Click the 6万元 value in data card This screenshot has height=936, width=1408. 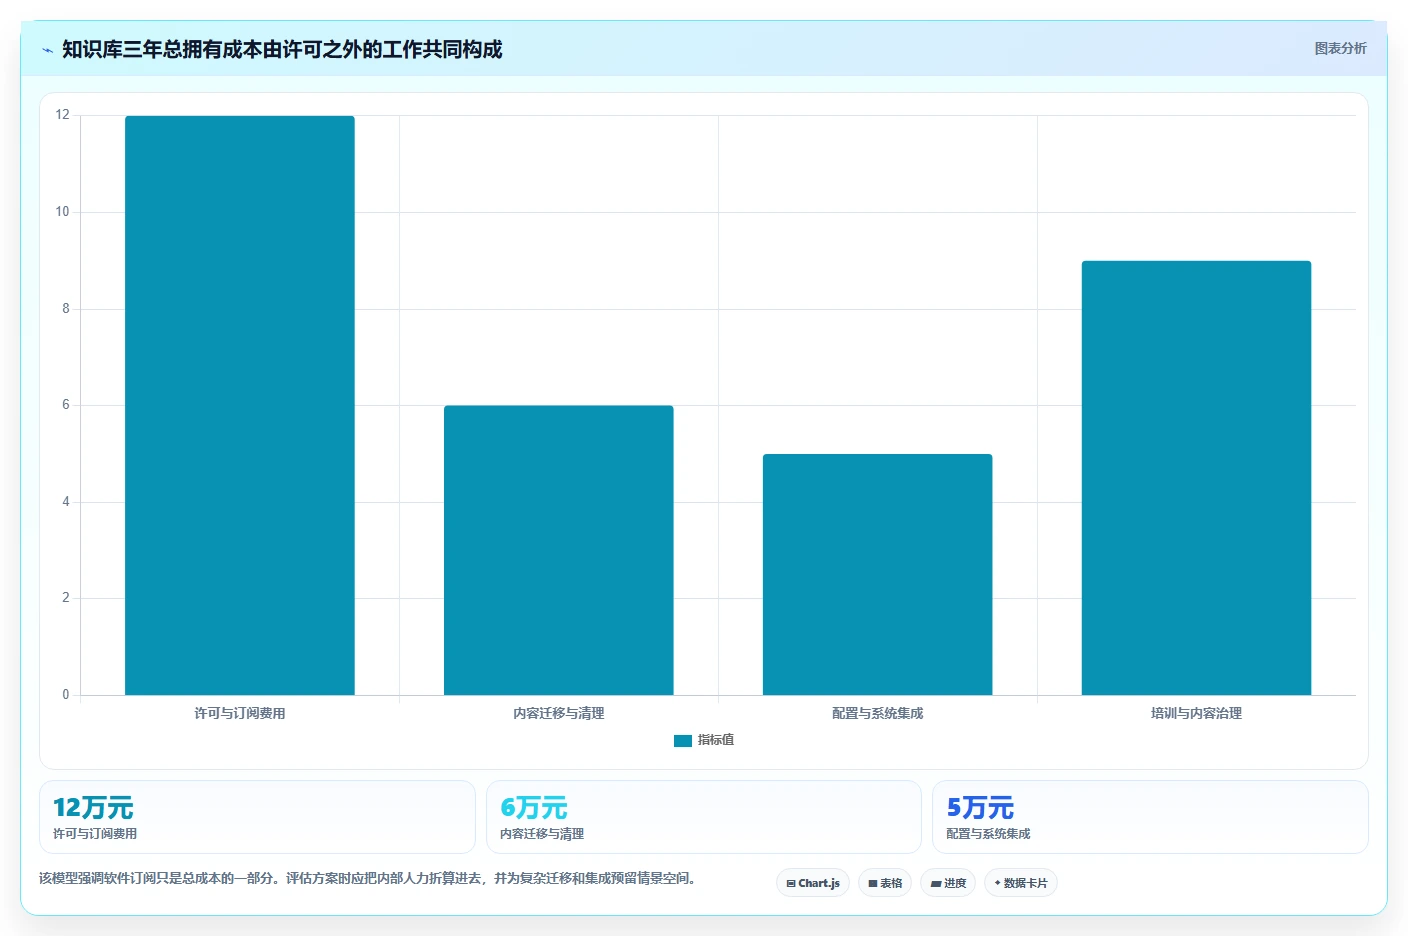pyautogui.click(x=534, y=808)
